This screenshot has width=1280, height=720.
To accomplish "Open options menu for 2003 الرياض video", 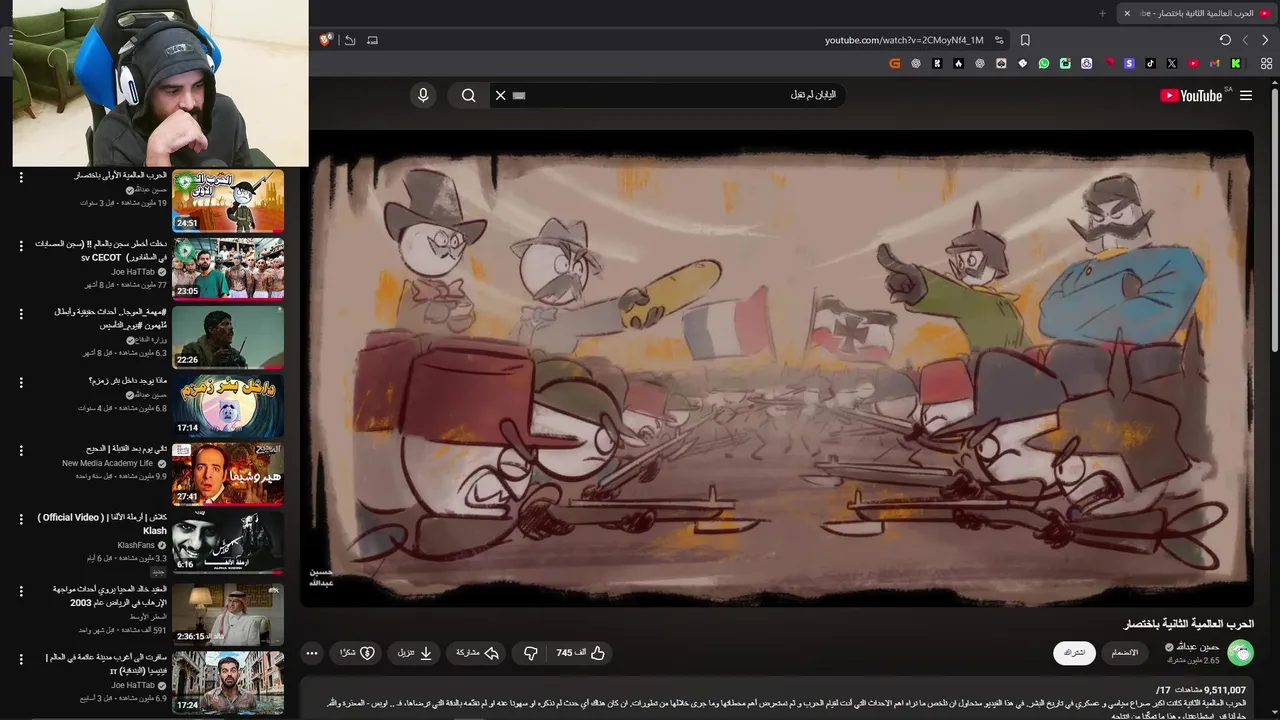I will coord(21,591).
